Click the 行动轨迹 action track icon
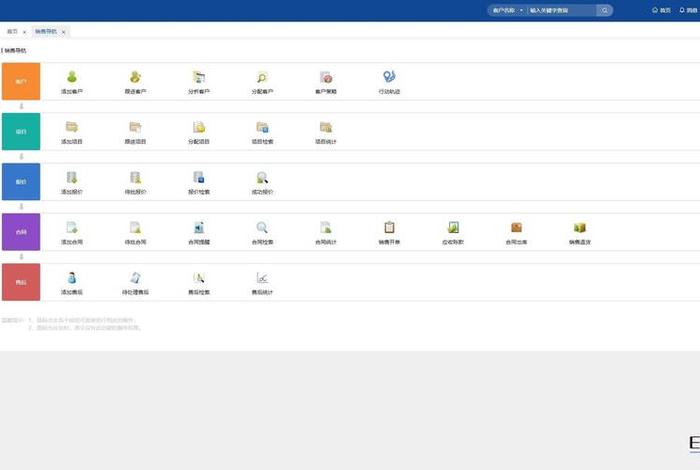This screenshot has height=470, width=700. point(389,77)
